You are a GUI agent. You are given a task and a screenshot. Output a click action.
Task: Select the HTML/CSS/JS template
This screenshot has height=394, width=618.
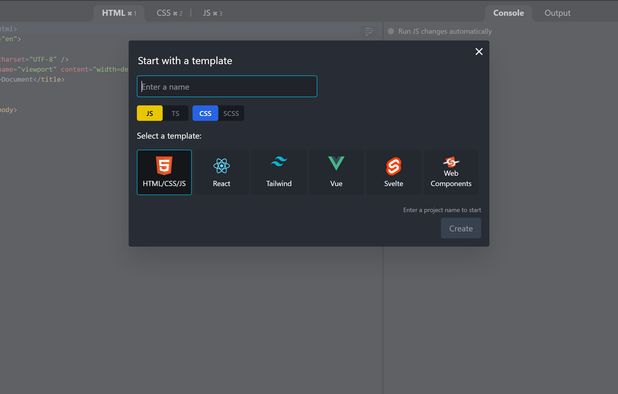(164, 172)
